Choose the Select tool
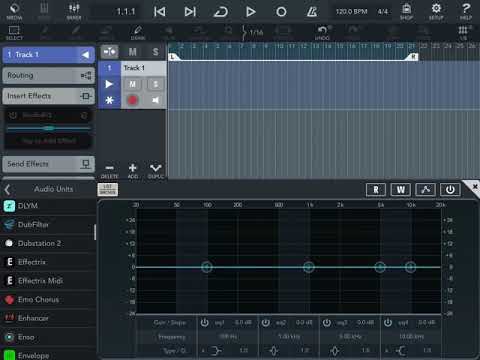480x360 pixels. 14,33
